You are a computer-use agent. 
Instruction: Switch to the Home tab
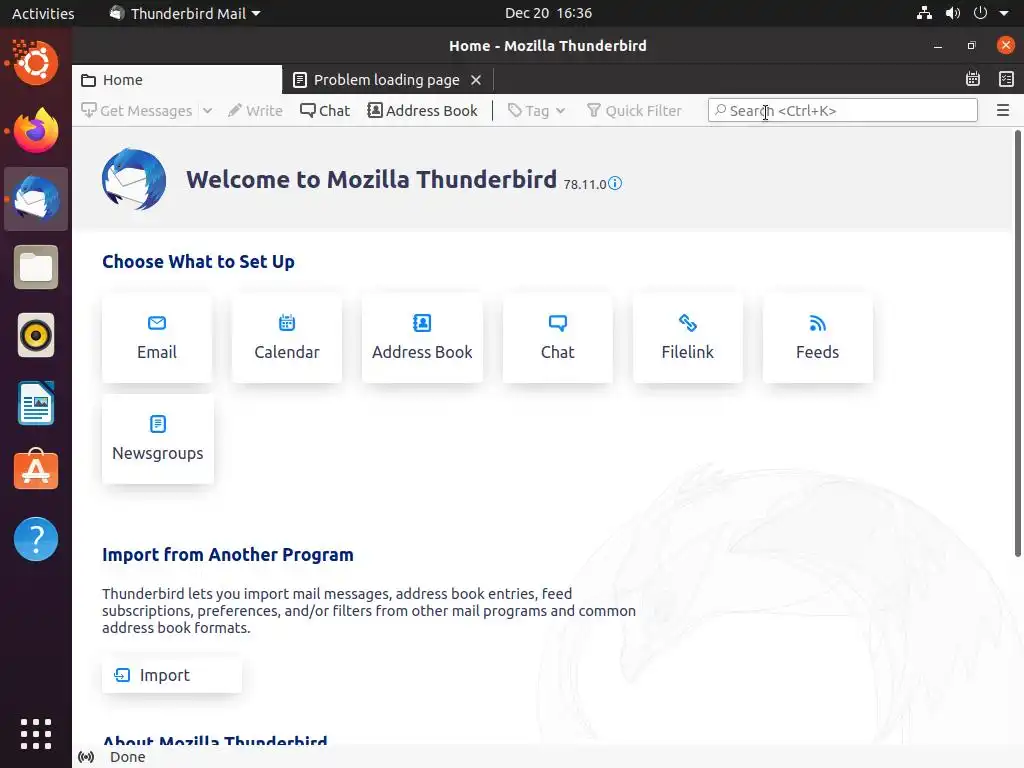tap(177, 80)
